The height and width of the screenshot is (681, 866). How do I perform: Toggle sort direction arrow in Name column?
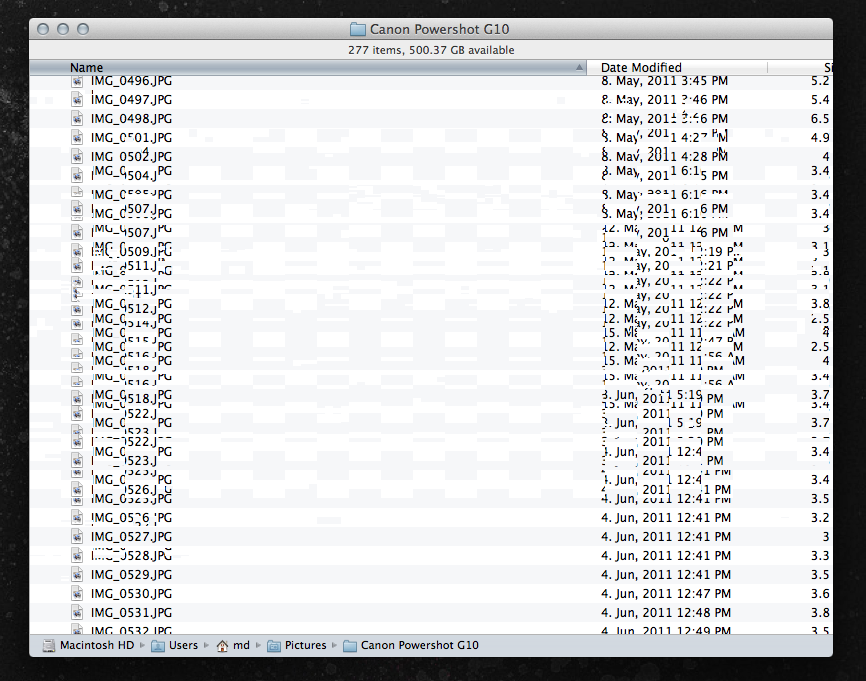579,67
